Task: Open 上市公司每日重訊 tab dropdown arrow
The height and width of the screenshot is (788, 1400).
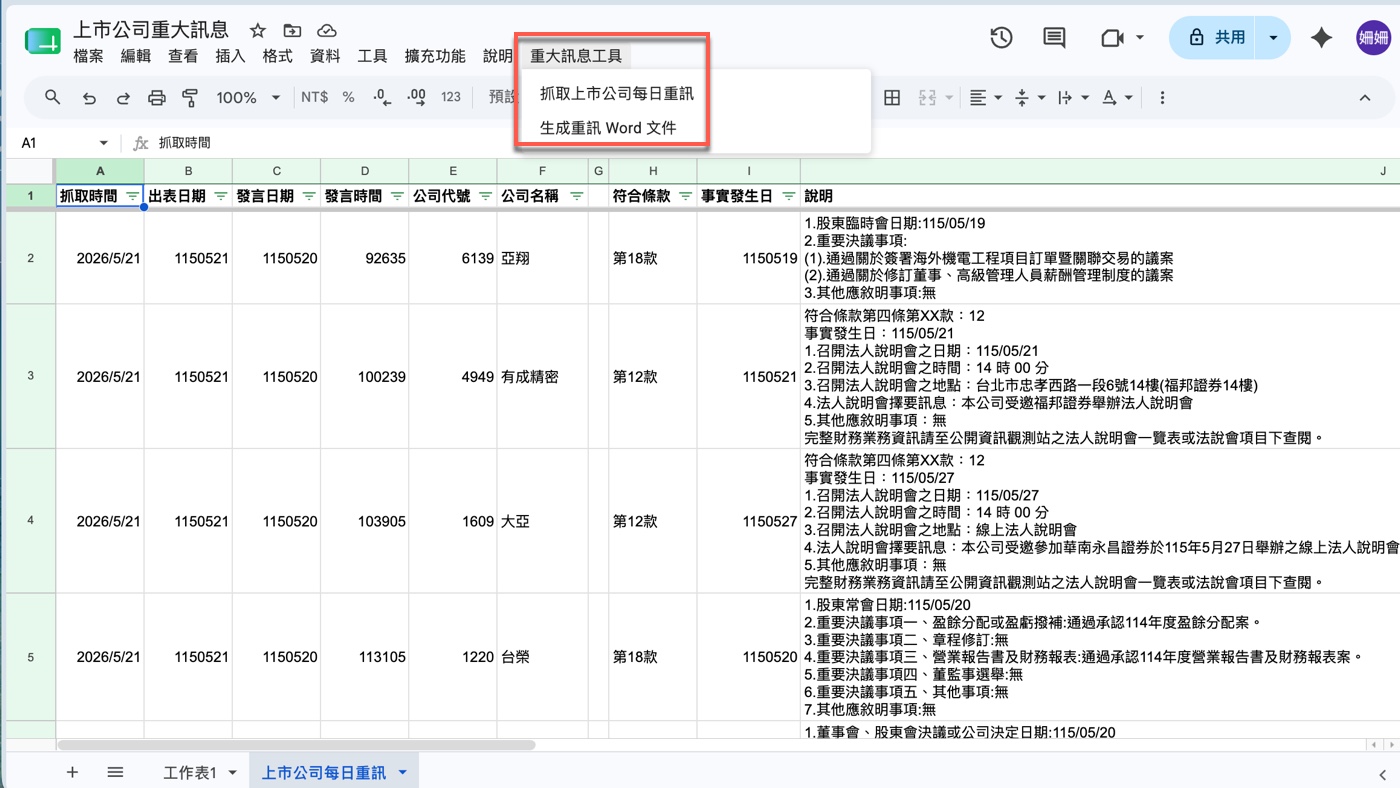Action: [403, 772]
